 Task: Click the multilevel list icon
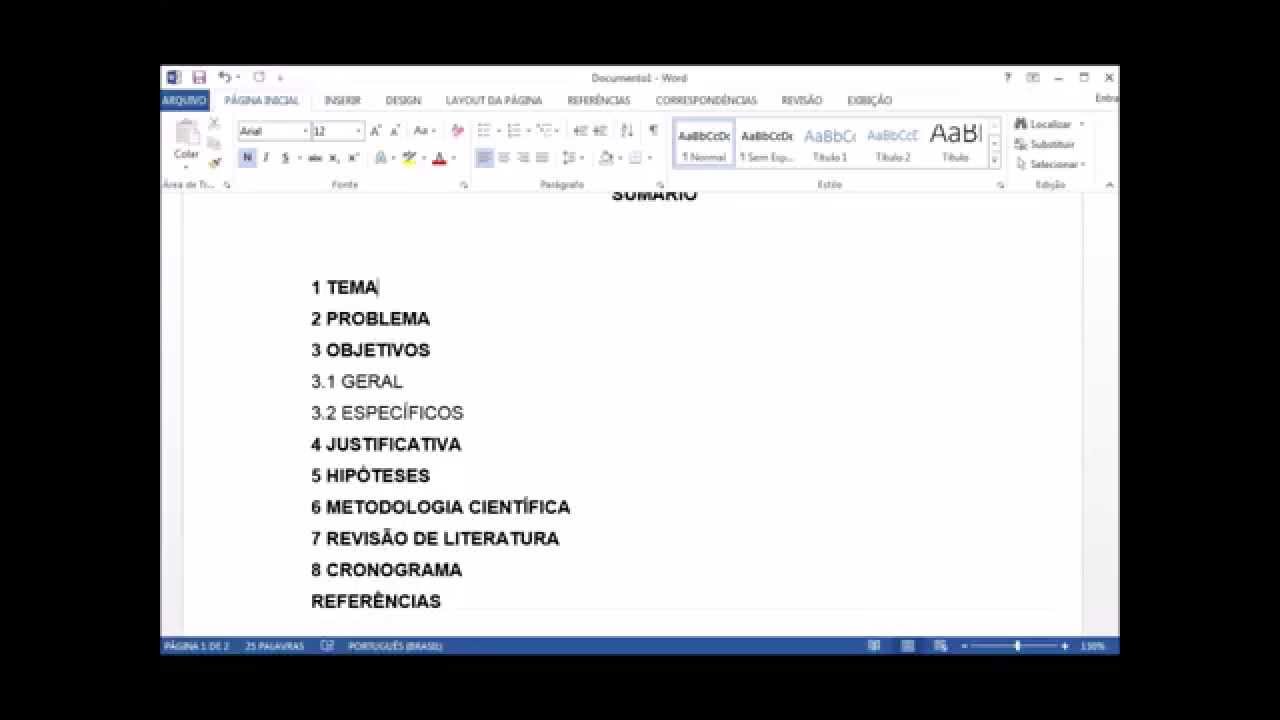pos(544,131)
